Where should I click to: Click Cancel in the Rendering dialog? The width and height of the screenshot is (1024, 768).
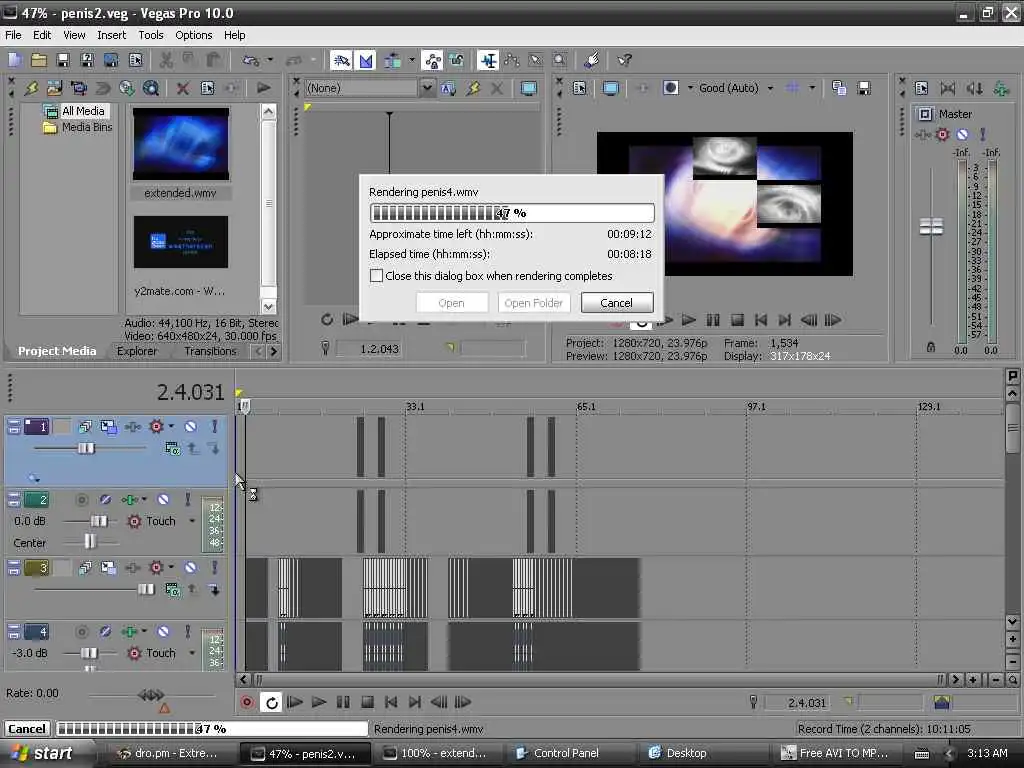point(616,303)
